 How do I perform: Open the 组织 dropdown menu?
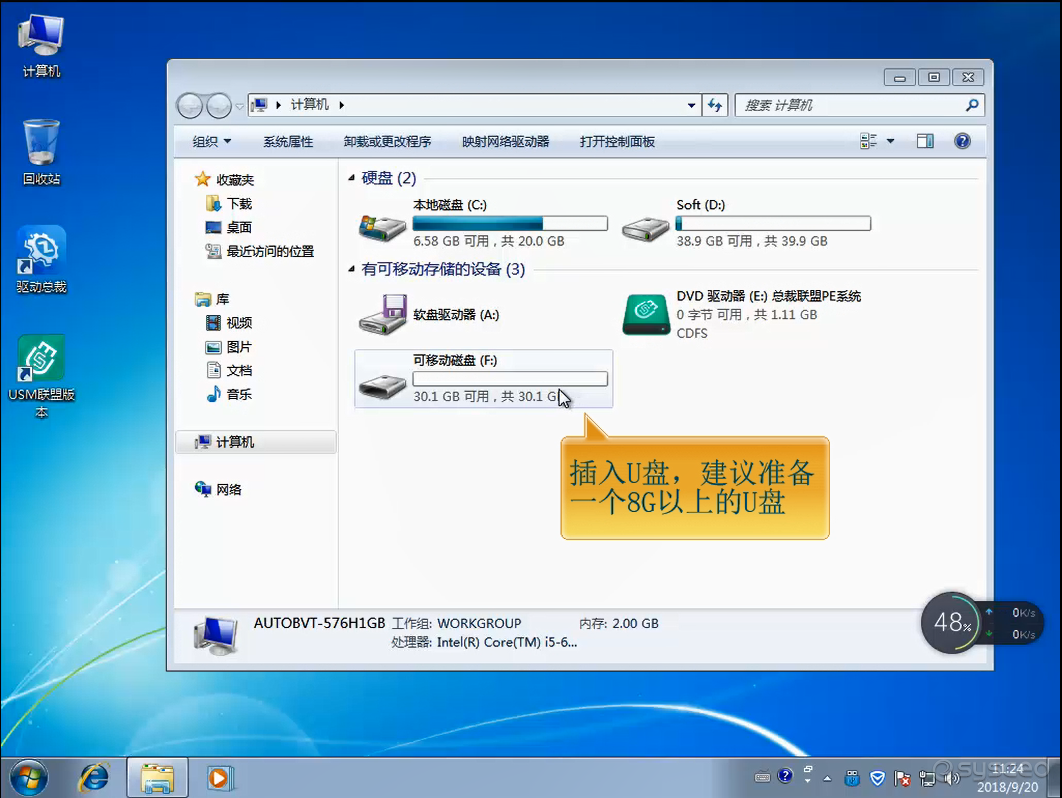[x=211, y=142]
